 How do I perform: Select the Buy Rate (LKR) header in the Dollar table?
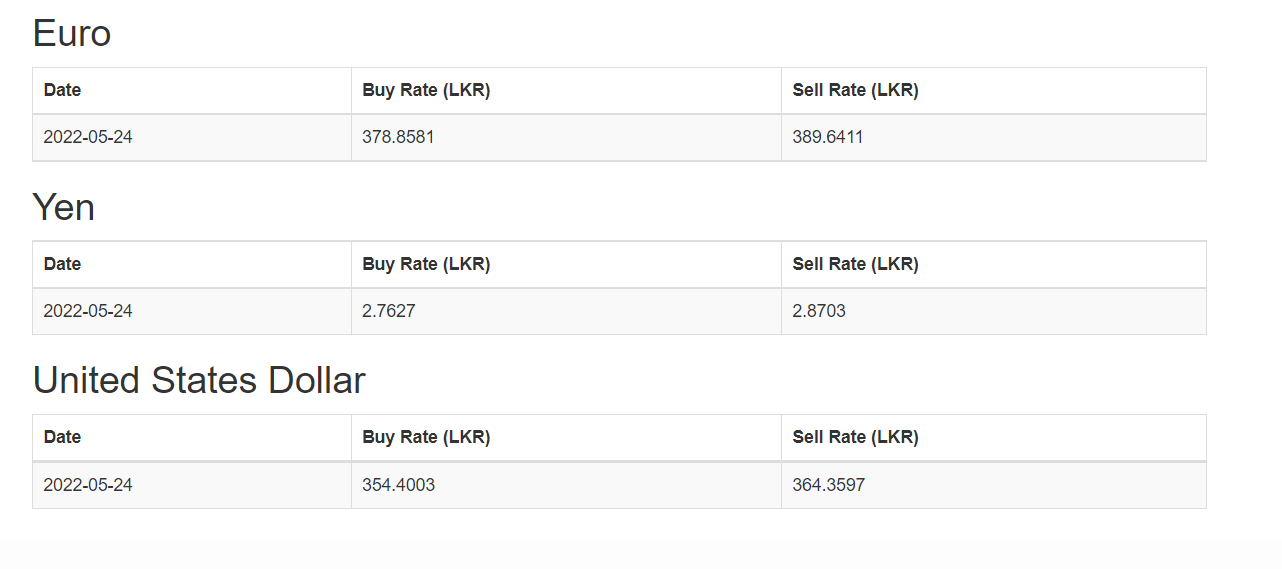[x=426, y=437]
